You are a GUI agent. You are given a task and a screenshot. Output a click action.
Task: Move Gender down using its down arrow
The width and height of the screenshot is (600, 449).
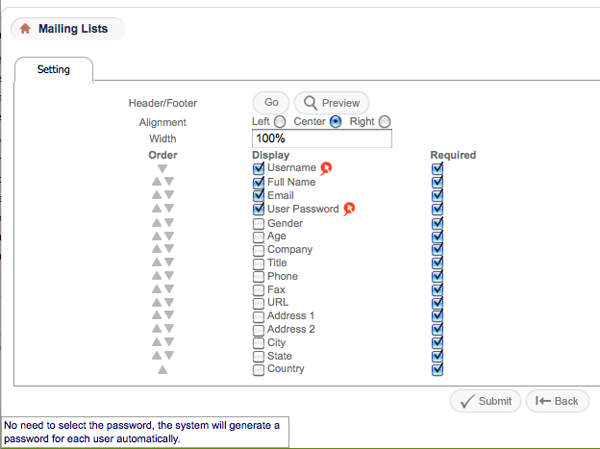pos(169,223)
